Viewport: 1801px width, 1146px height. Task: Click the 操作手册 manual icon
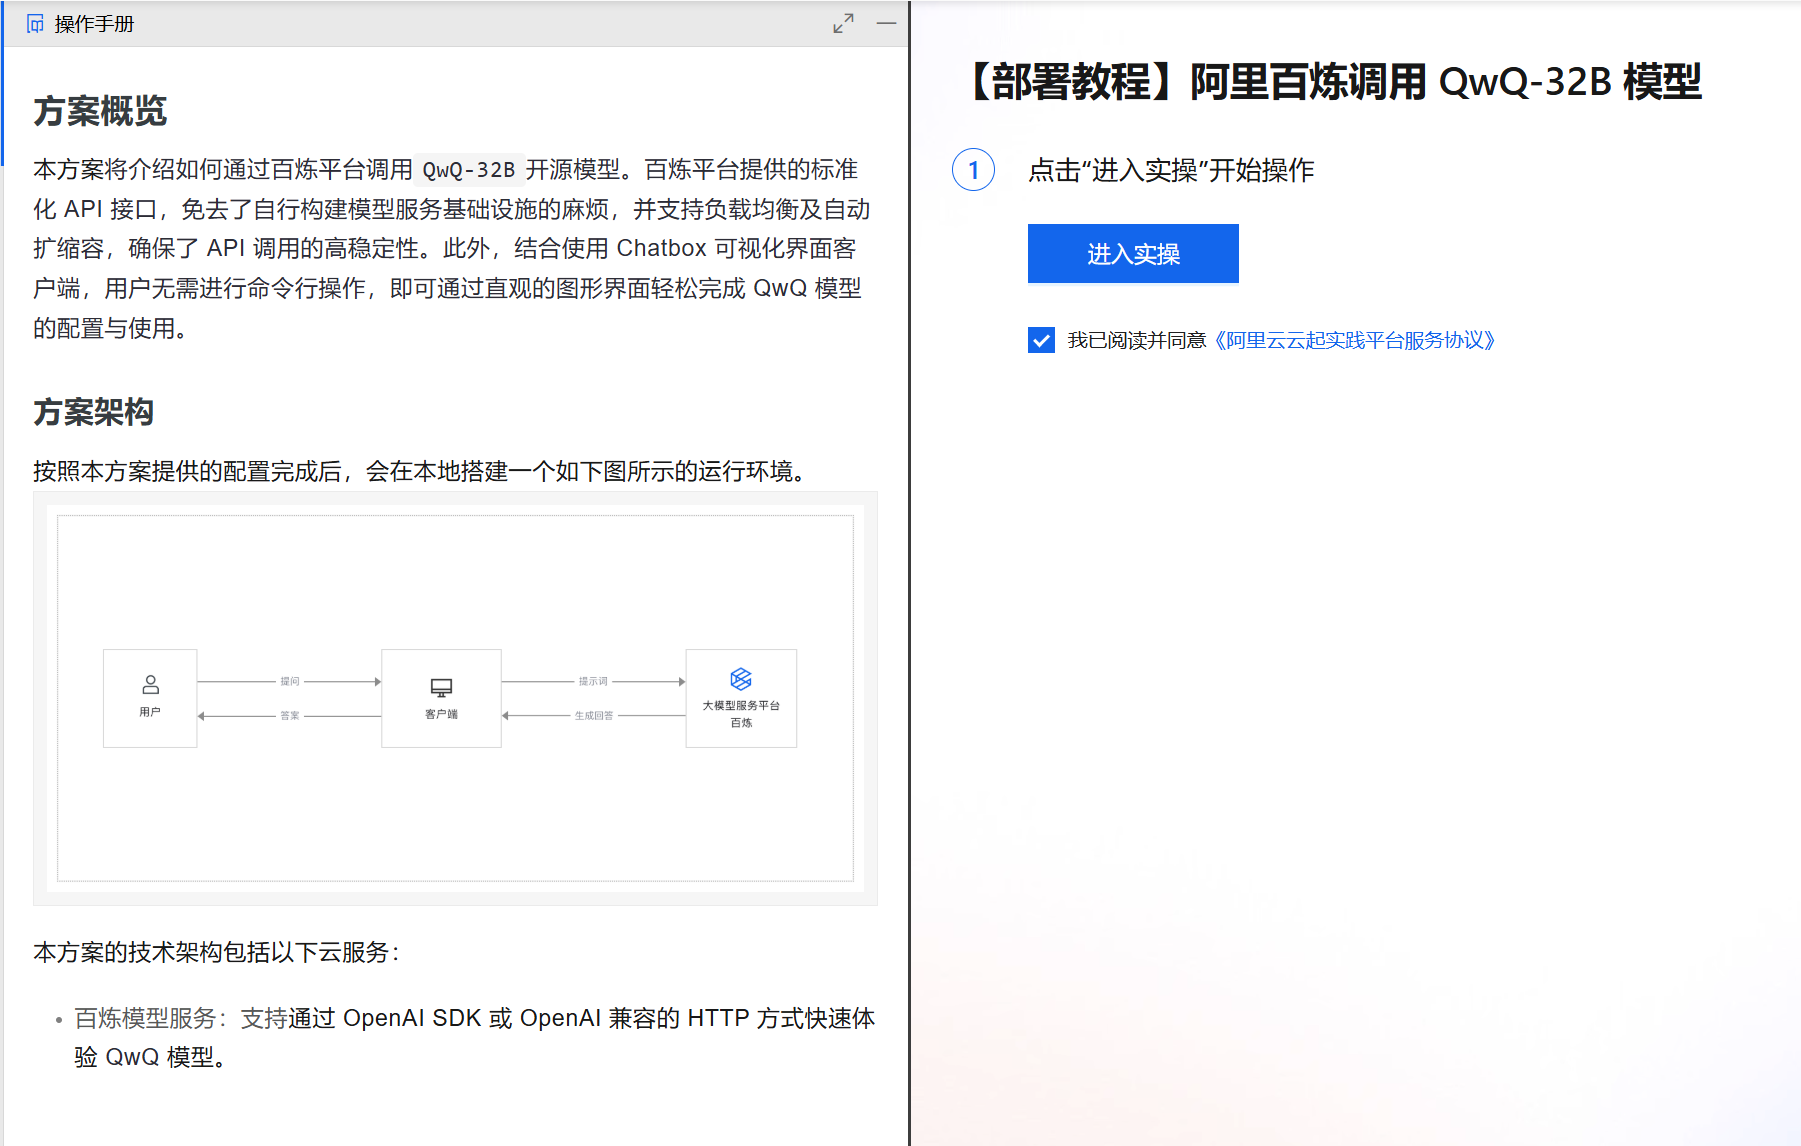point(35,24)
